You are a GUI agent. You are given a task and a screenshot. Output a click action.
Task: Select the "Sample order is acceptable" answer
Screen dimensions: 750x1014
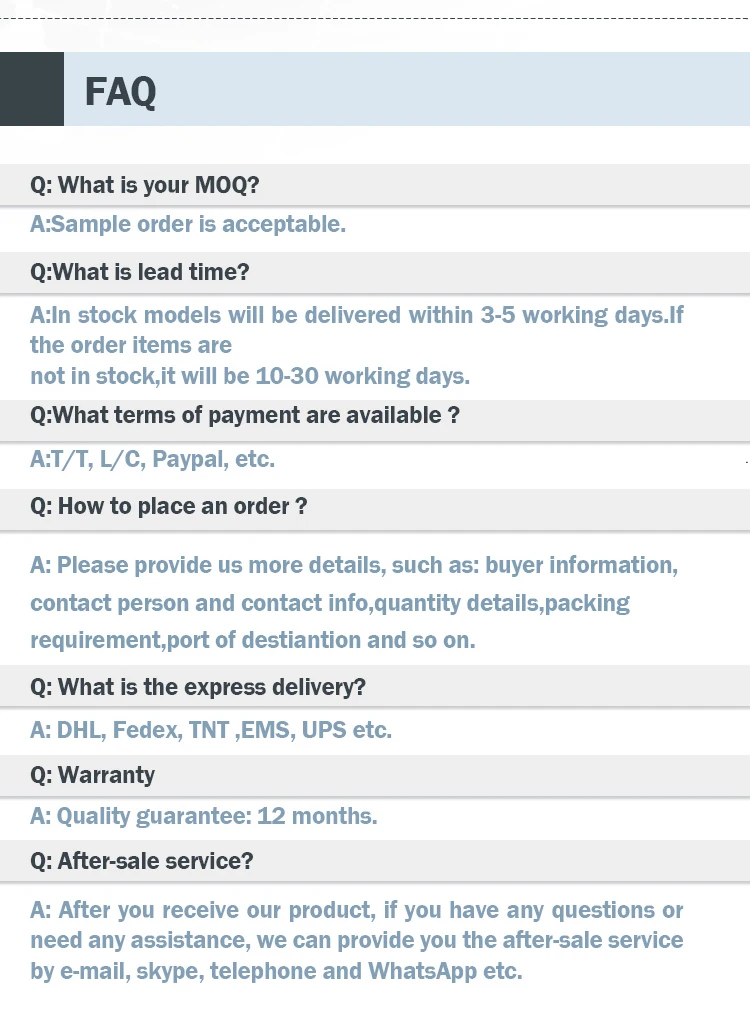tap(188, 224)
